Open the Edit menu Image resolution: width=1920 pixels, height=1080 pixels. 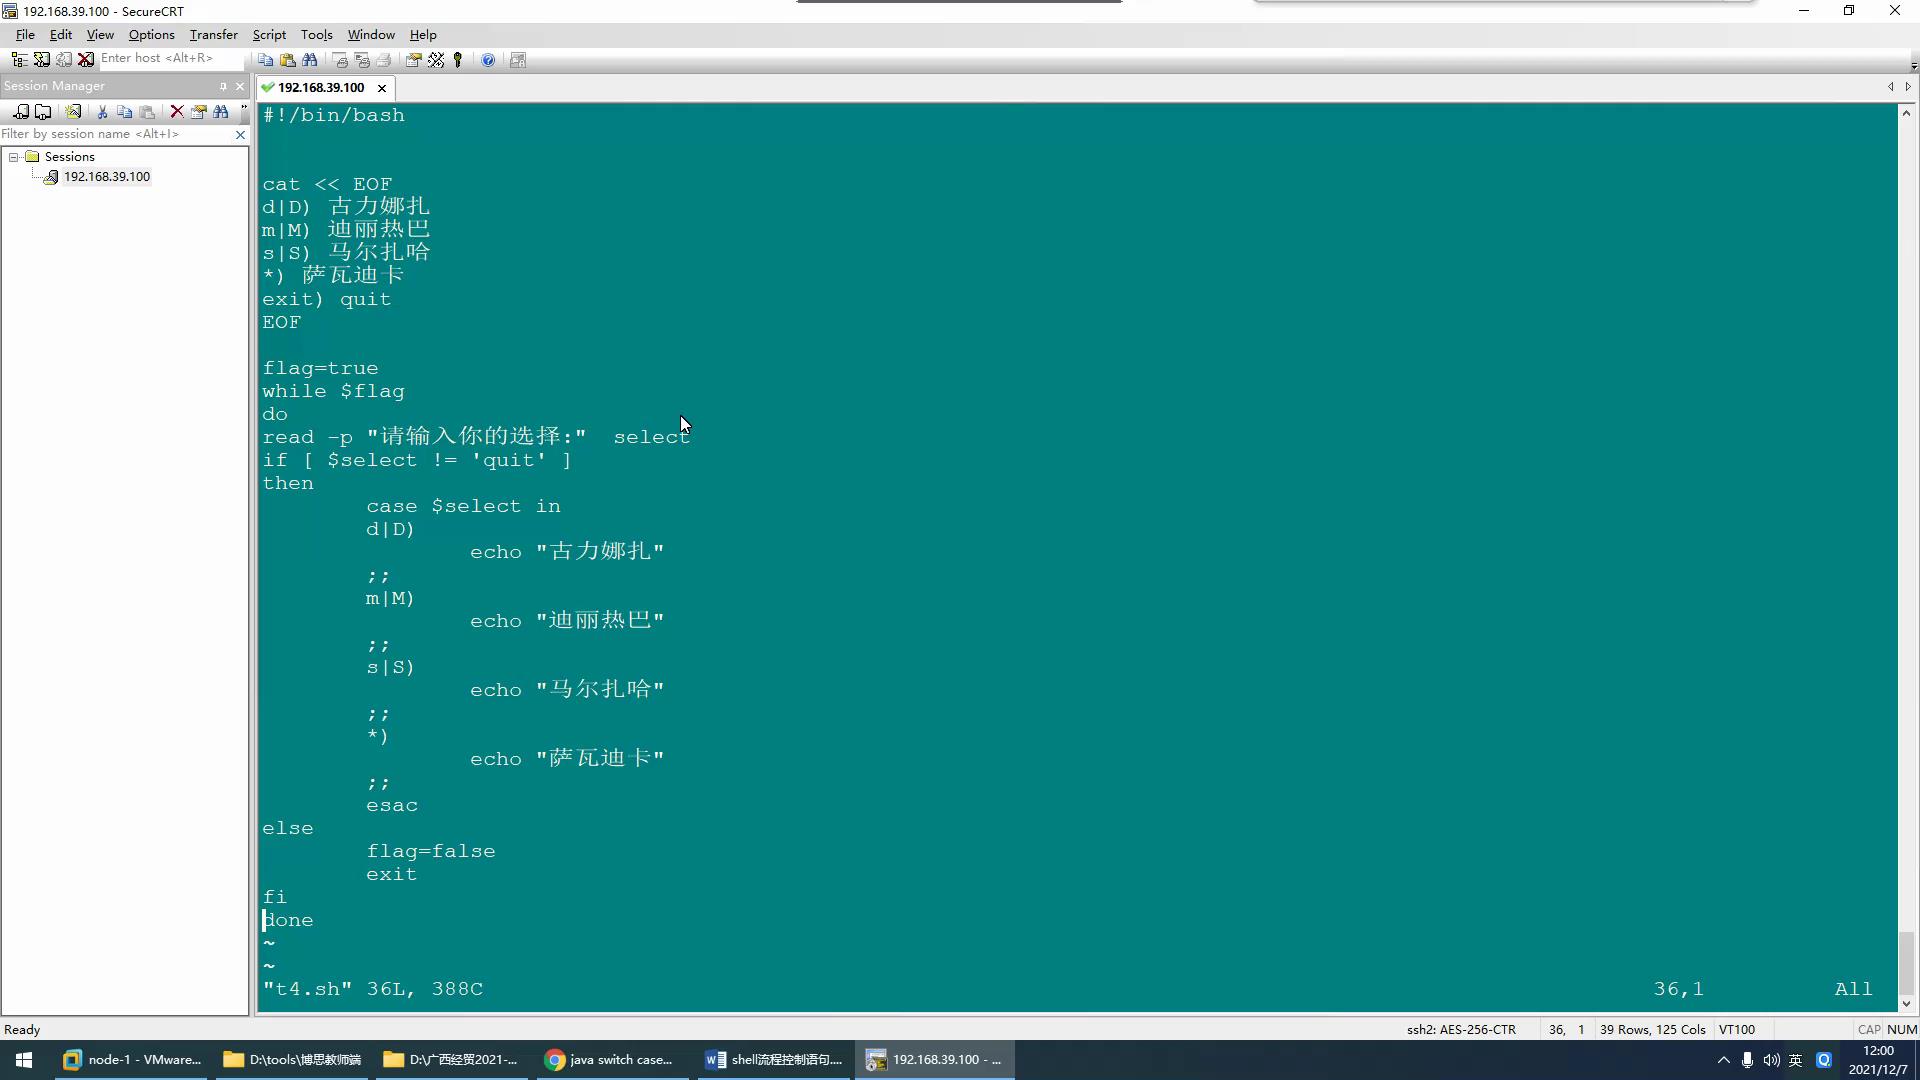click(x=61, y=34)
